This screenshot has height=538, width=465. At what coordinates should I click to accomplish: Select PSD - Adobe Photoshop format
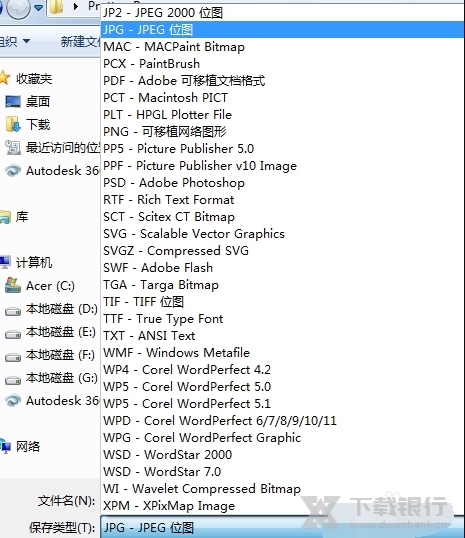pos(282,183)
